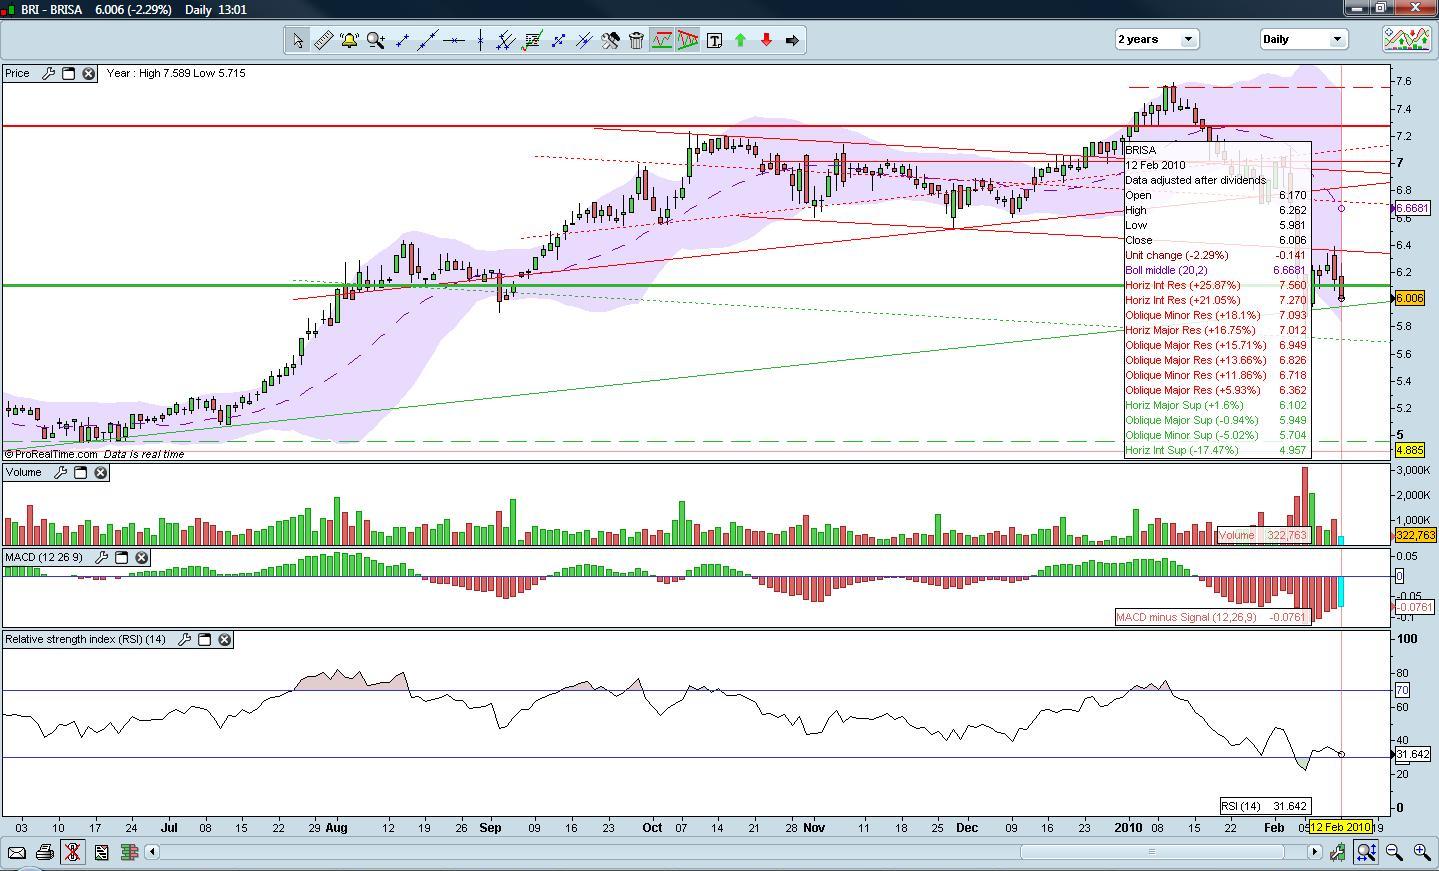Open RSI panel wrench settings
The width and height of the screenshot is (1439, 871).
[x=184, y=639]
